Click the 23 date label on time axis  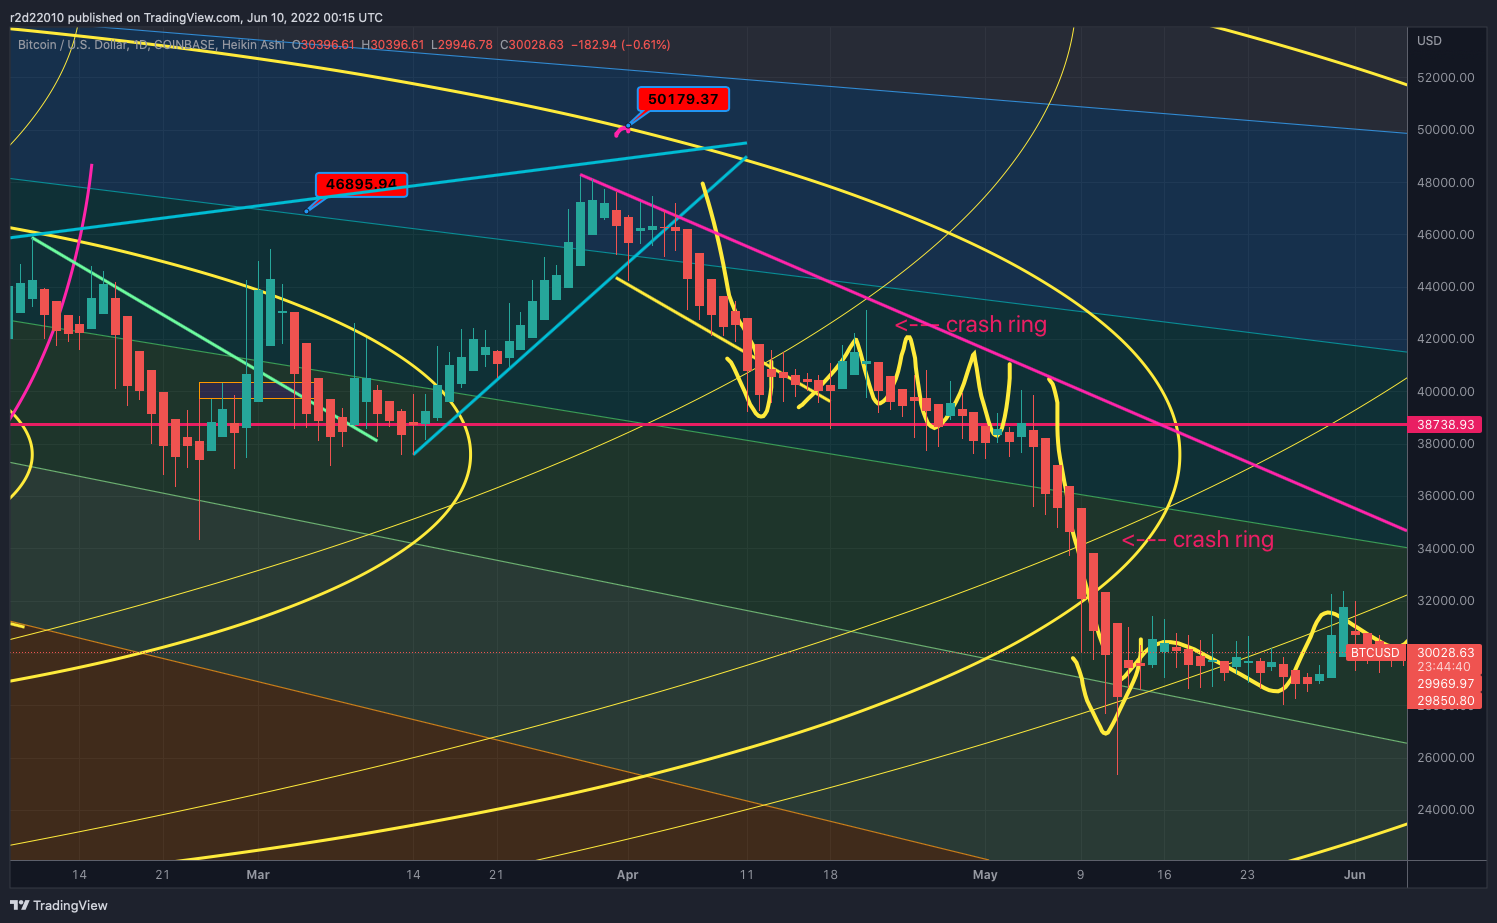1247,875
